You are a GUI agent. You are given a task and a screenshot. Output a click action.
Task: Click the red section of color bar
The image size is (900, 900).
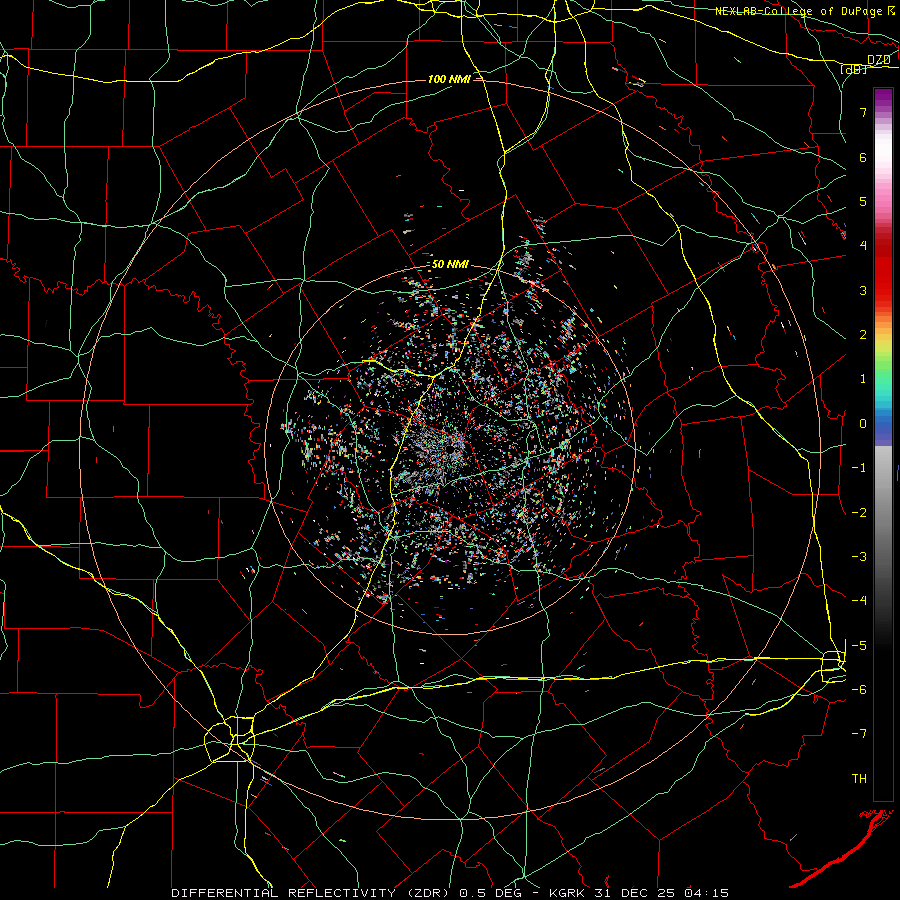coord(883,270)
